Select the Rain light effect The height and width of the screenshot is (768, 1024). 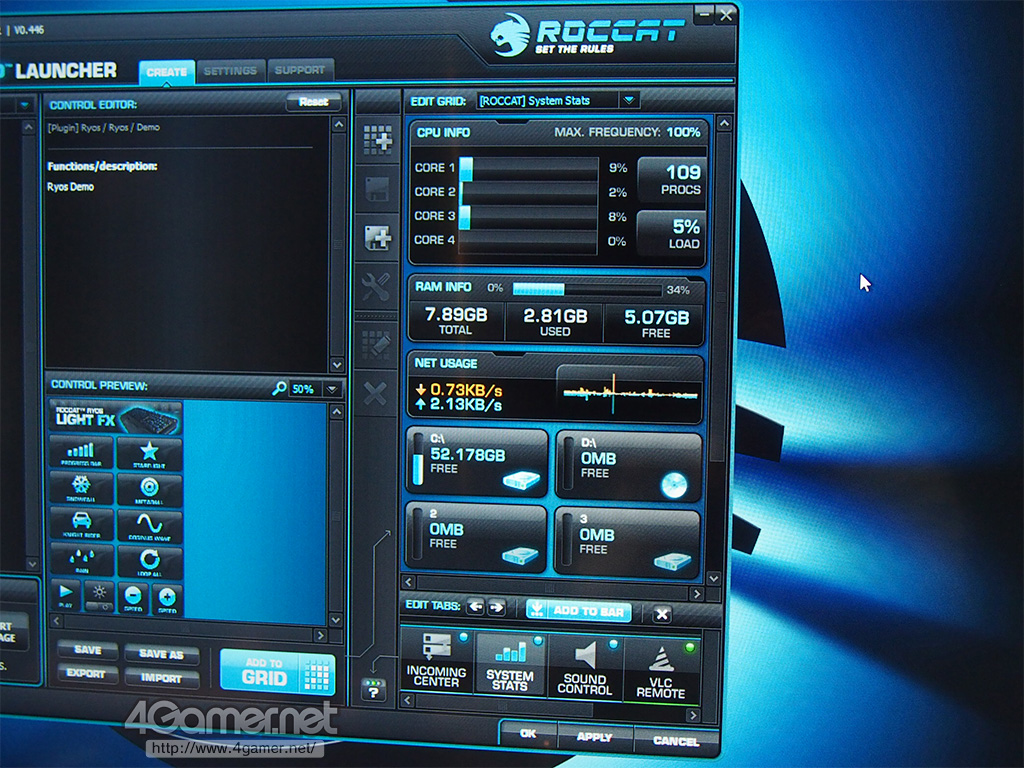pyautogui.click(x=82, y=560)
